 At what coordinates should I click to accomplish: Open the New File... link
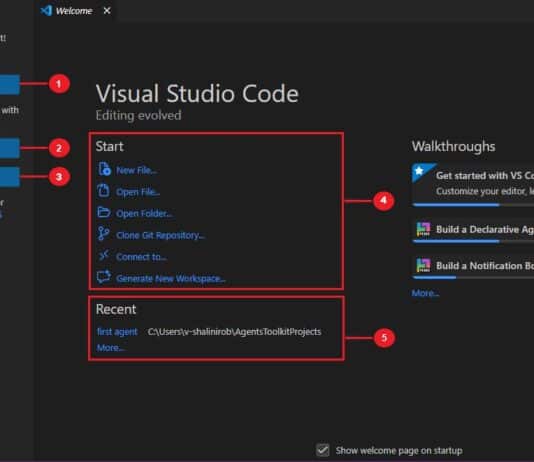click(137, 170)
